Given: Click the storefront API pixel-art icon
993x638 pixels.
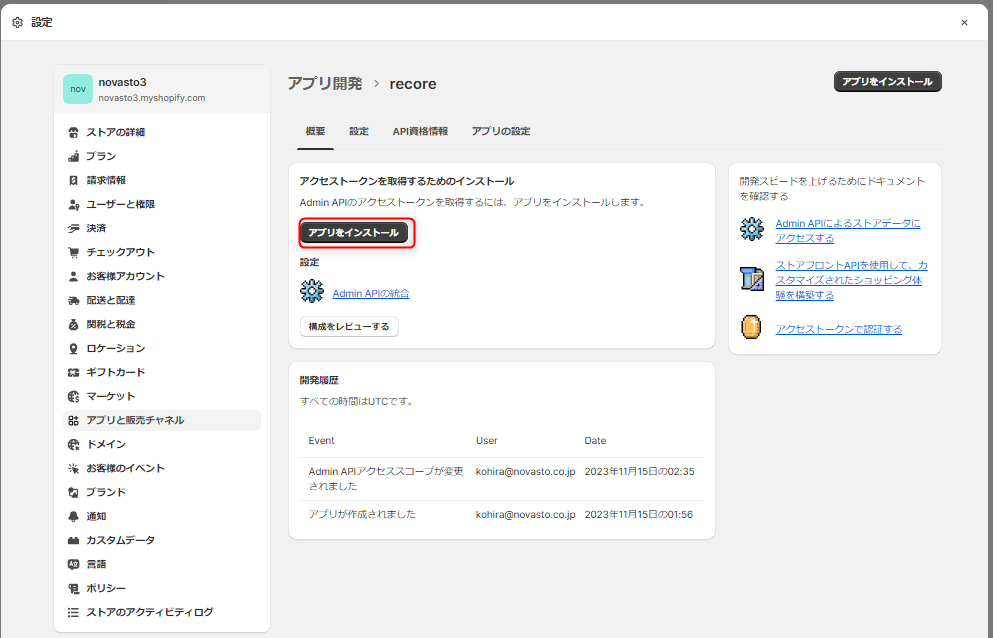Looking at the screenshot, I should click(x=752, y=279).
